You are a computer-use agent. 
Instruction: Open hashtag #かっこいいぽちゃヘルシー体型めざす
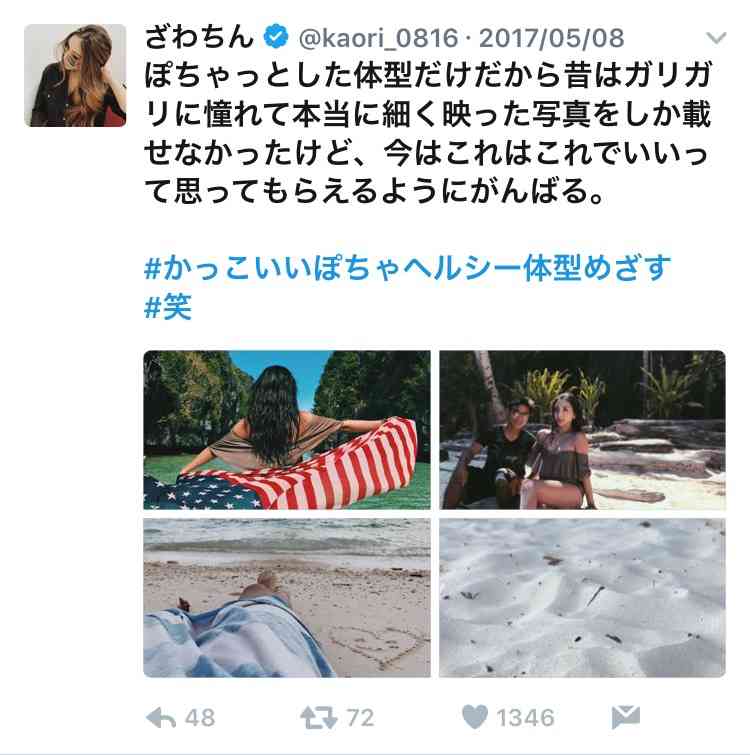[407, 268]
